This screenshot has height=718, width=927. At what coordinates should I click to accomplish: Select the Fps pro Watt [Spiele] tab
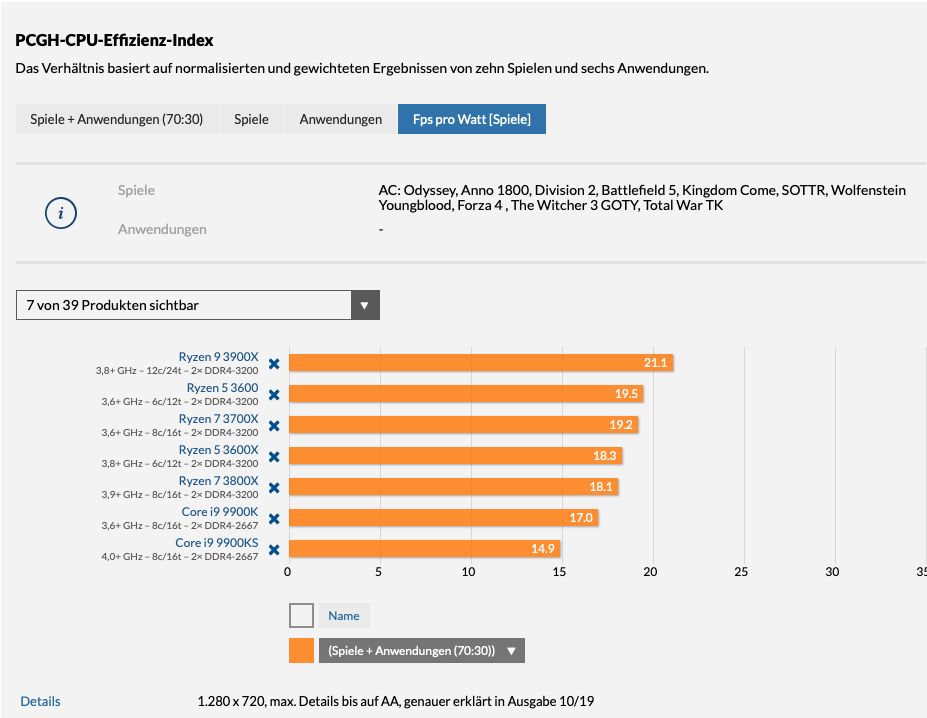472,119
